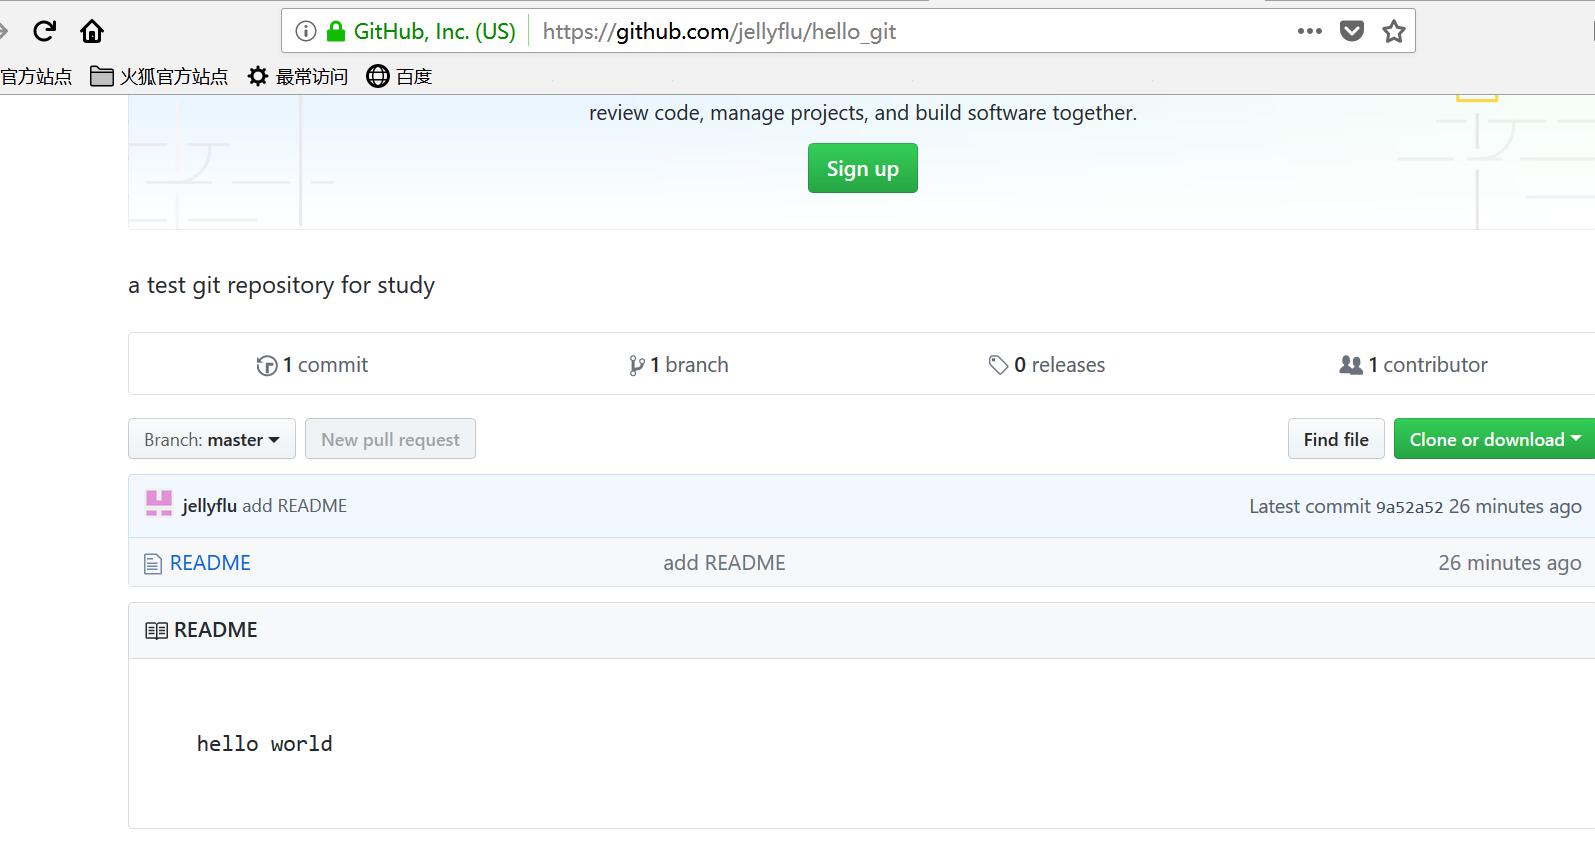Viewport: 1595px width, 845px height.
Task: Open the page actions three-dot menu
Action: pos(1309,31)
